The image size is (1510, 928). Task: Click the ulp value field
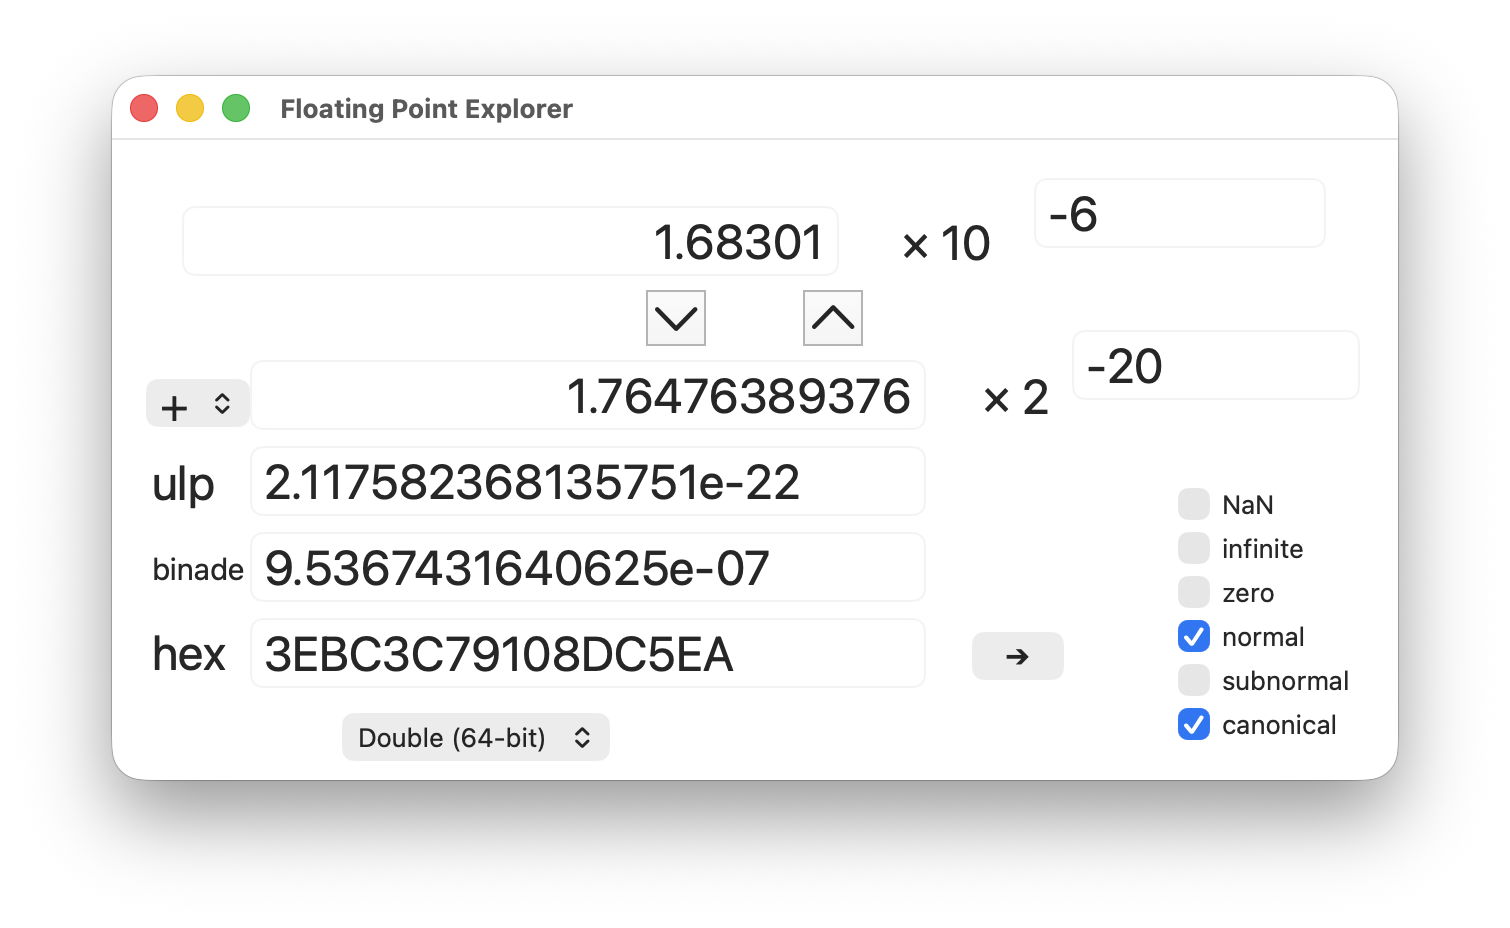click(588, 481)
